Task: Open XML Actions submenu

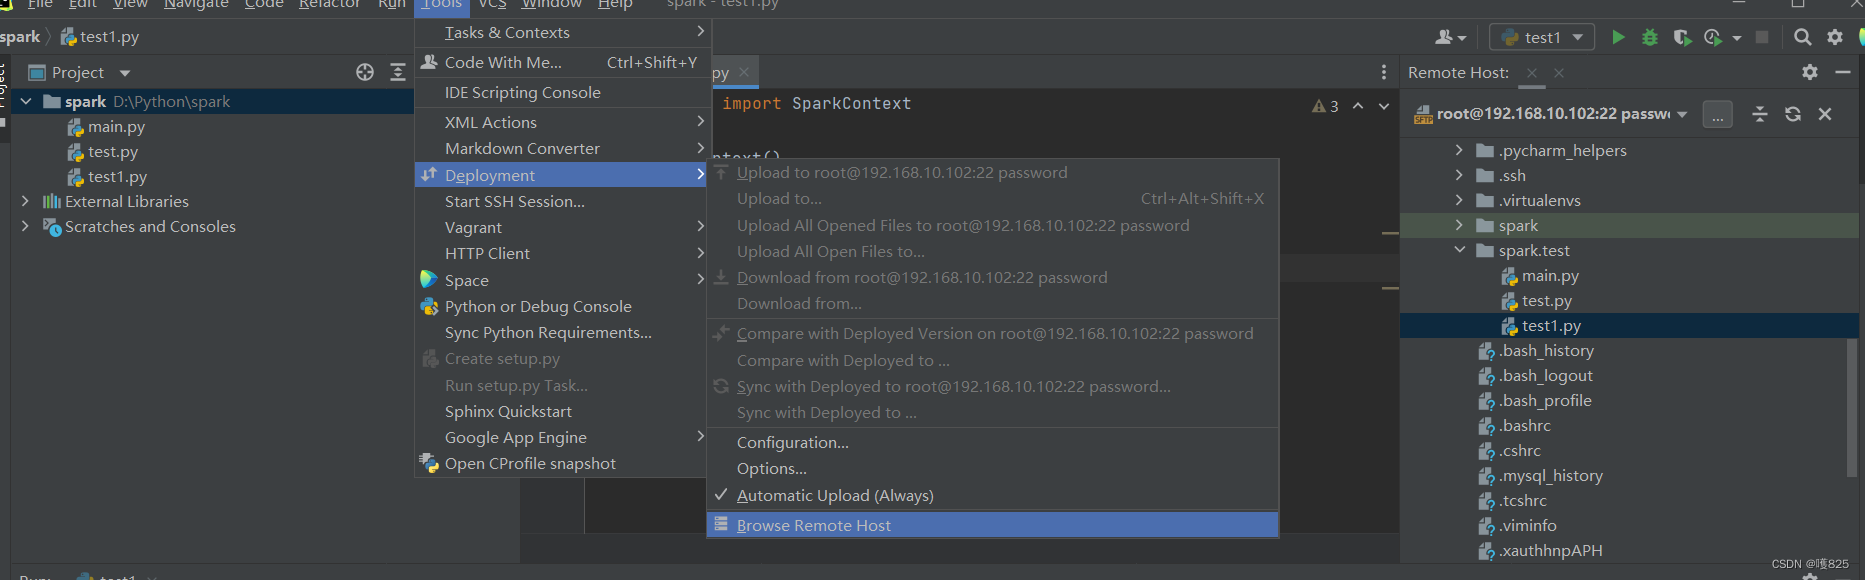Action: [561, 123]
